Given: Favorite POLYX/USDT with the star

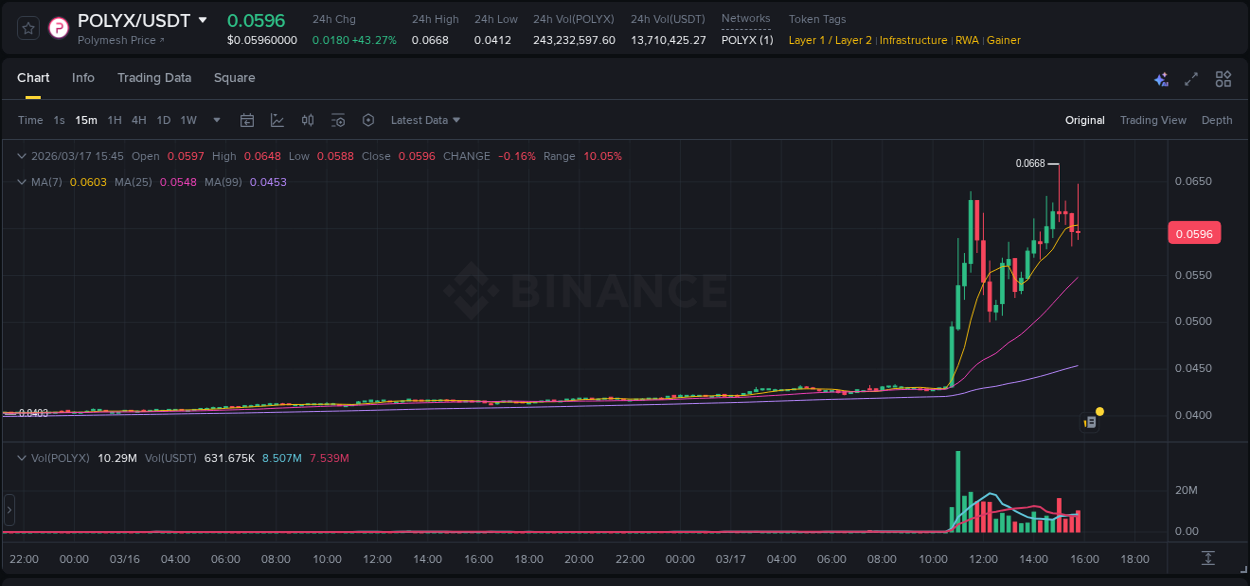Looking at the screenshot, I should pyautogui.click(x=27, y=27).
